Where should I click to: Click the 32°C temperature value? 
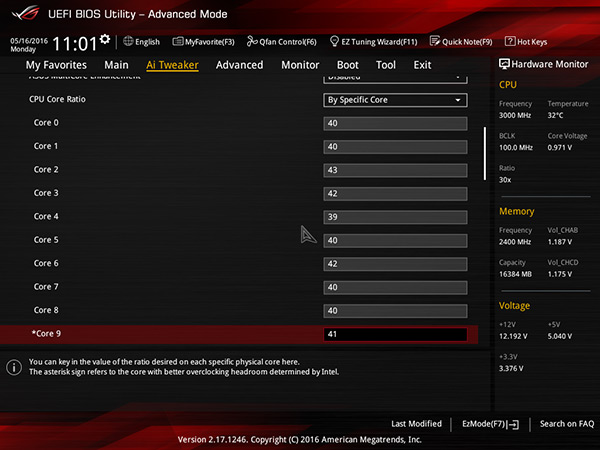click(555, 115)
